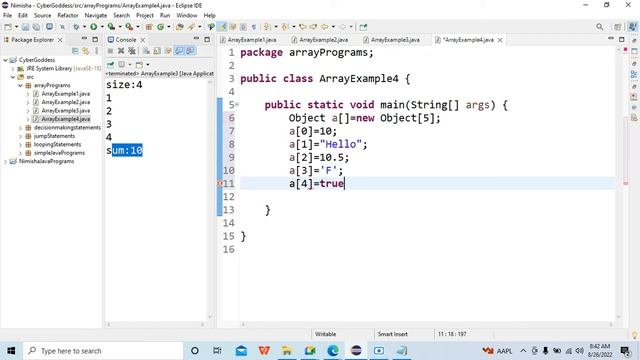Screen dimensions: 640x360
Task: Click Terminate square in Console toolbar
Action: (110, 51)
